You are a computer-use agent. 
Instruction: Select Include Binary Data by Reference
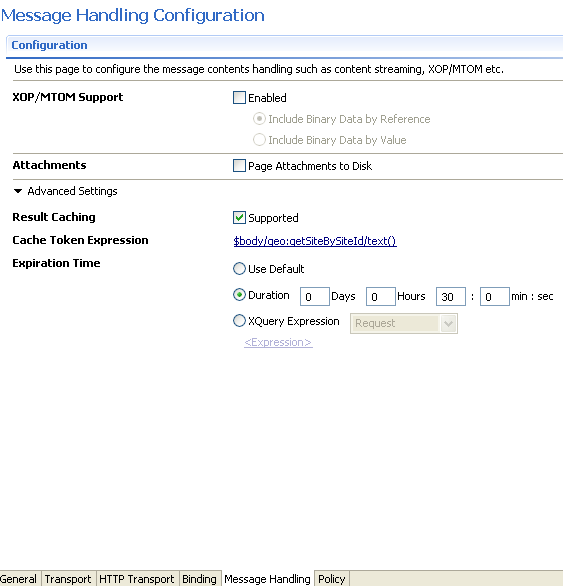tap(259, 119)
